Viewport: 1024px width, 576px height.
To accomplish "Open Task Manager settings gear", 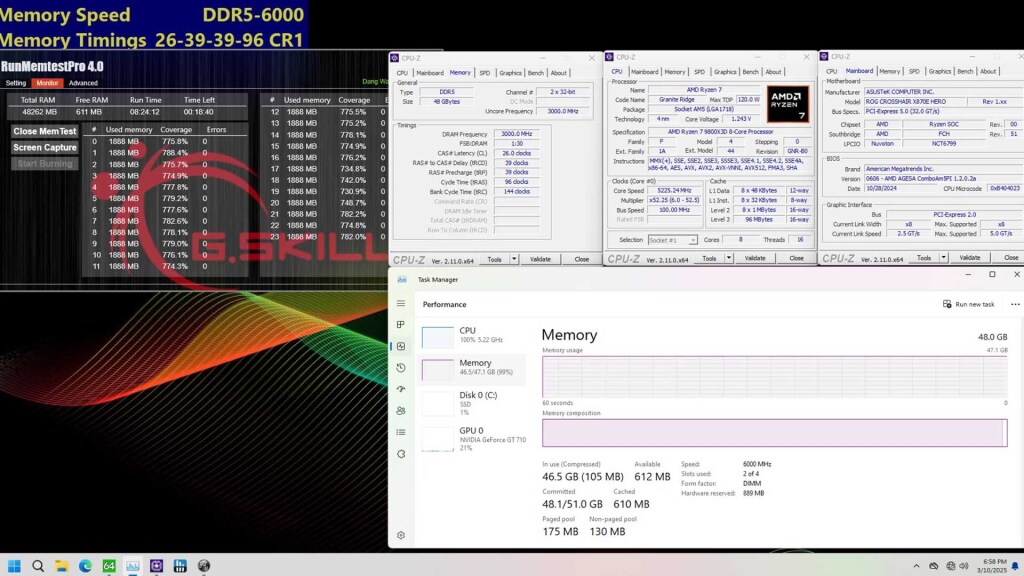I will click(401, 535).
